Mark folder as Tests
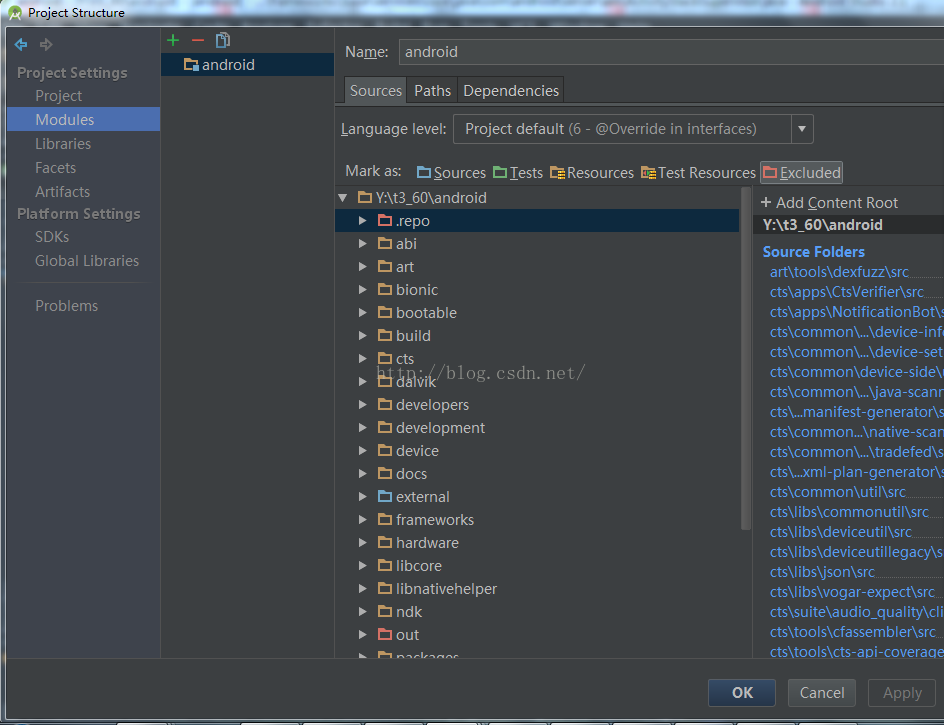The image size is (944, 725). click(x=518, y=173)
